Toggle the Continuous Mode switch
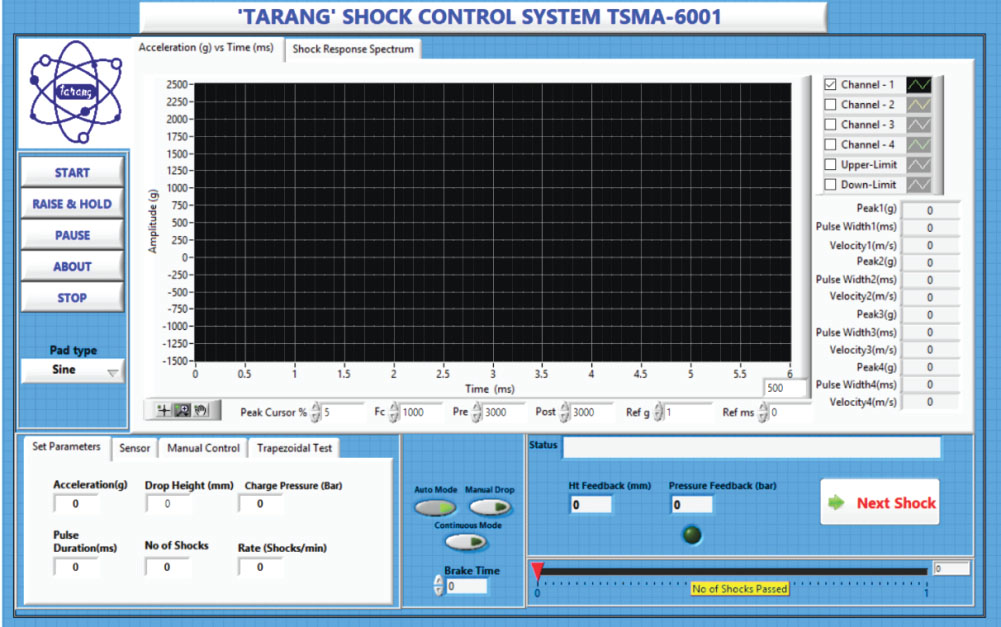Image resolution: width=1001 pixels, height=627 pixels. coord(466,542)
